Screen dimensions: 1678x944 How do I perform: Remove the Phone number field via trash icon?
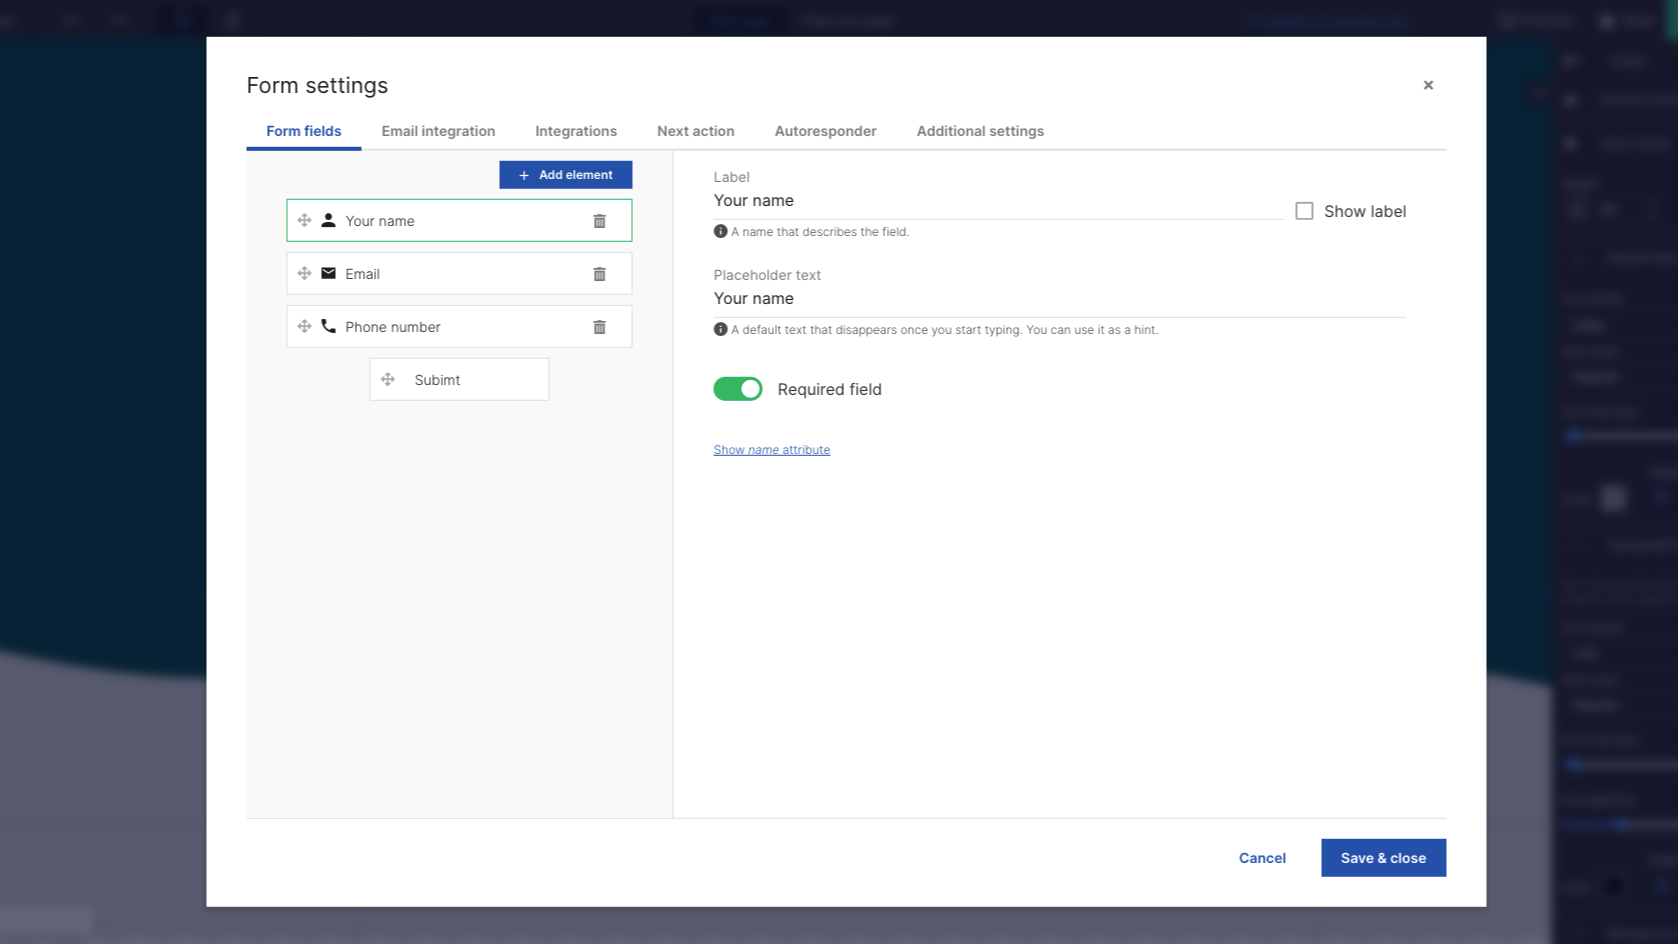[x=599, y=326]
